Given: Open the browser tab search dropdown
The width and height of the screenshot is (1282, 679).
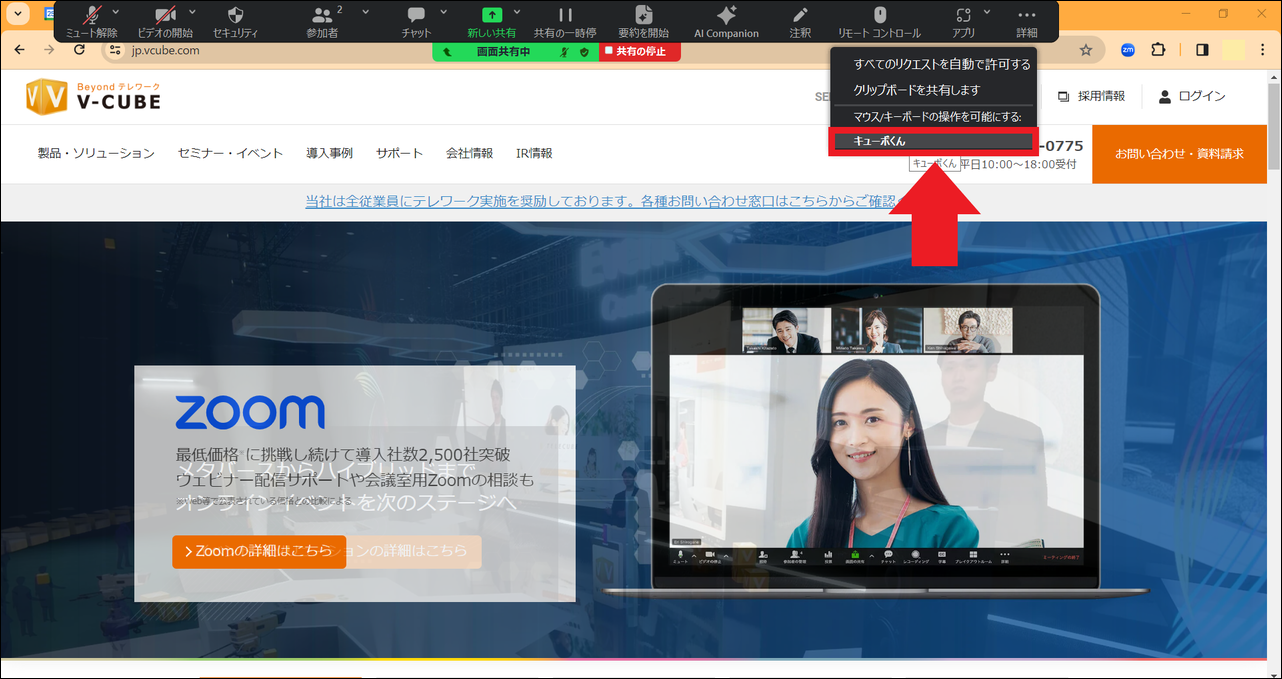Looking at the screenshot, I should click(x=19, y=14).
